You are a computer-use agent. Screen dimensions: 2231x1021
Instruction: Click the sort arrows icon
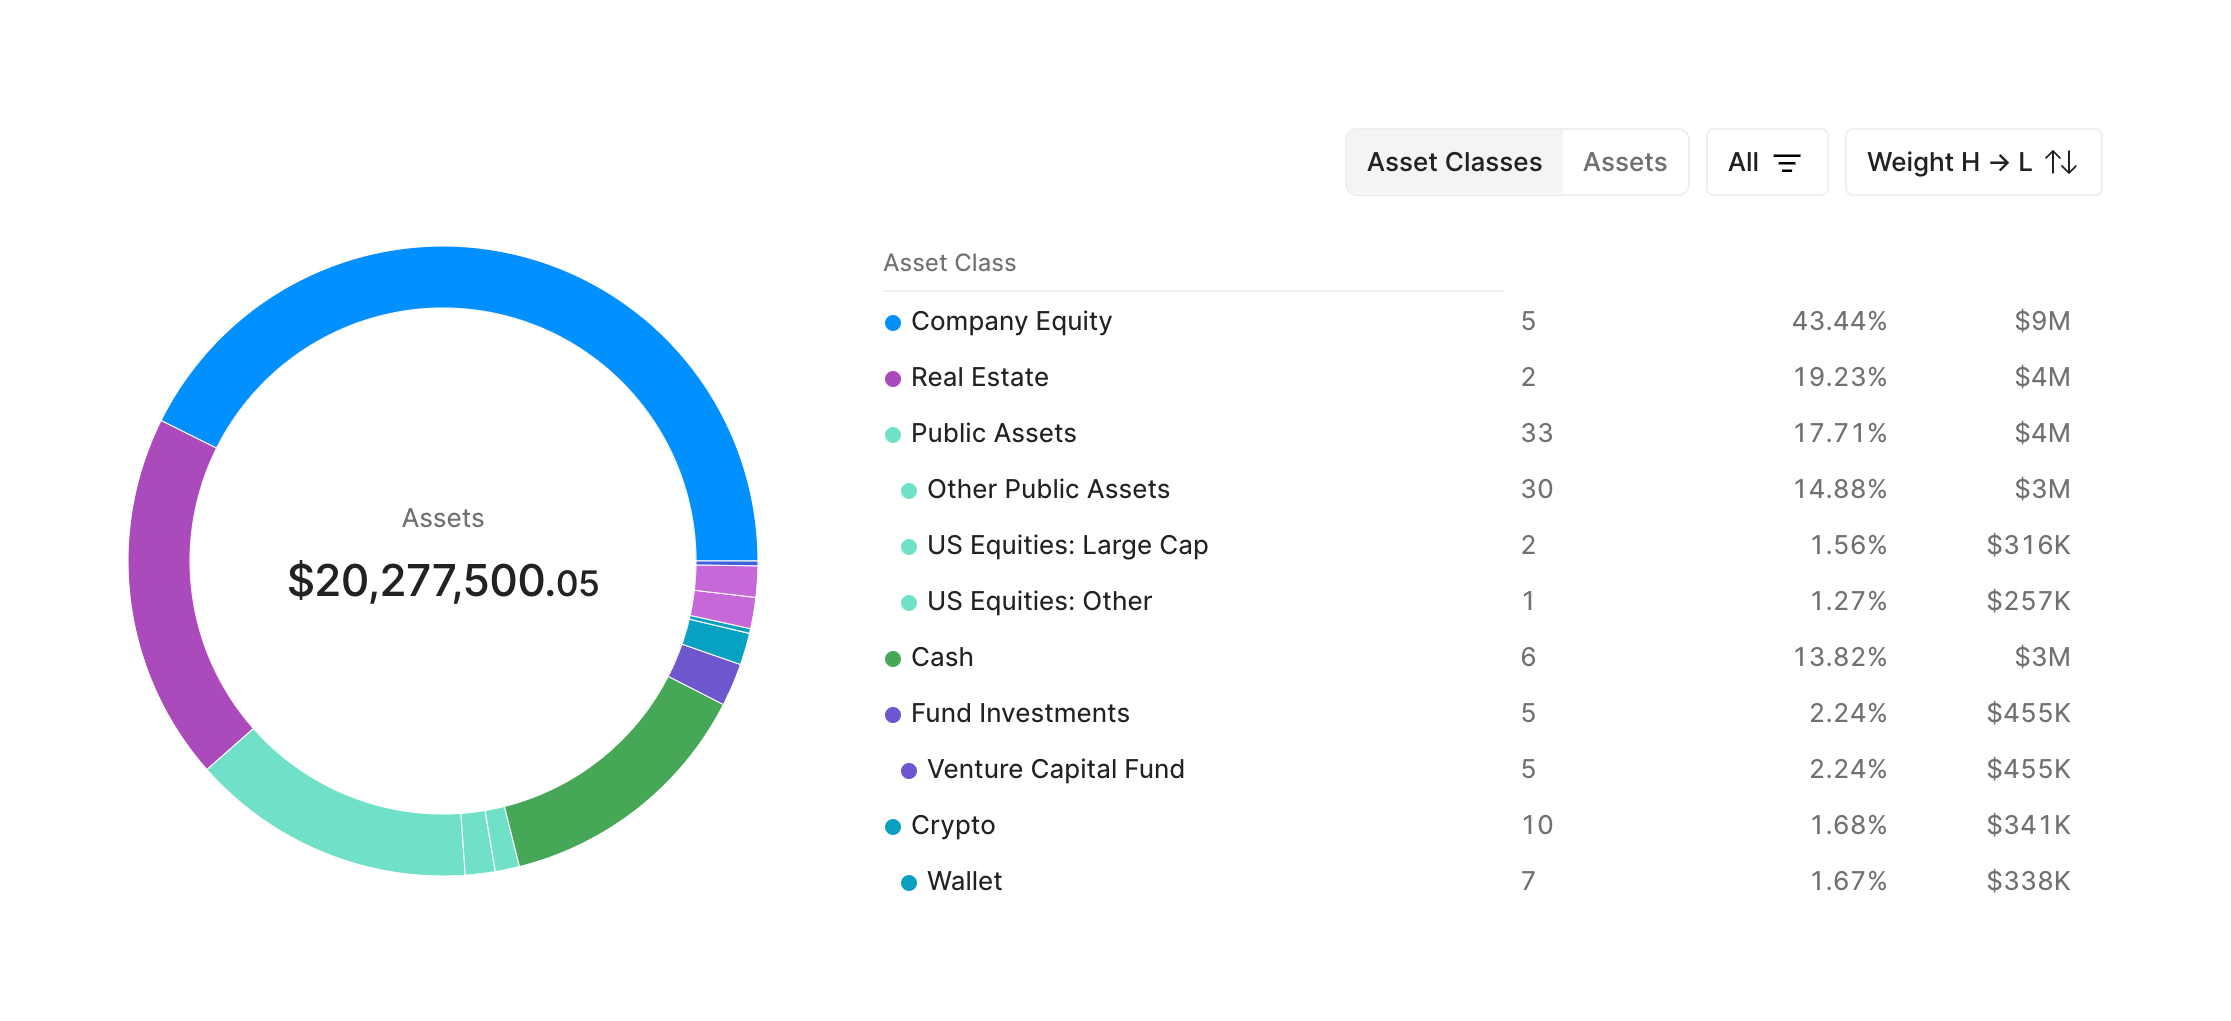[x=2061, y=162]
